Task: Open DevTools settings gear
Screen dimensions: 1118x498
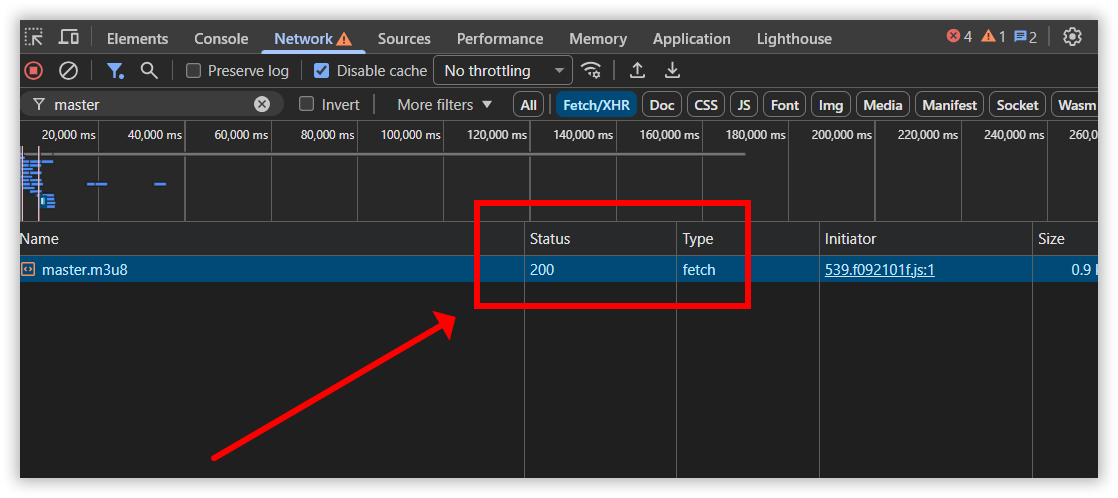Action: (1072, 37)
